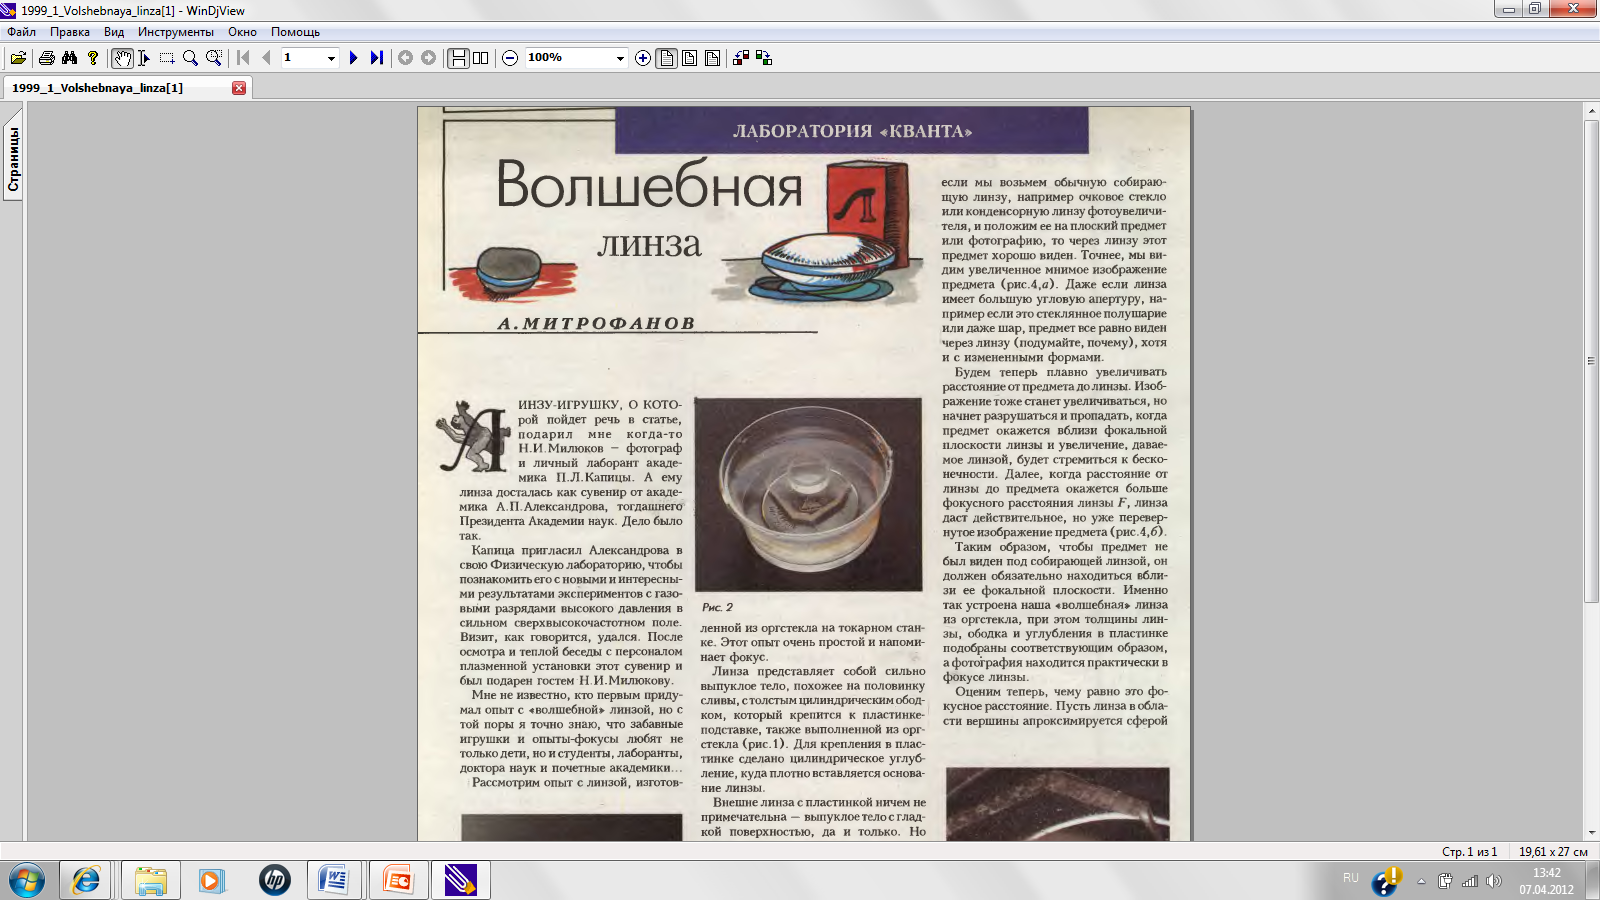Close the 1999_1_Volshebnaya_linza[1] tab
1600x900 pixels.
pyautogui.click(x=239, y=88)
